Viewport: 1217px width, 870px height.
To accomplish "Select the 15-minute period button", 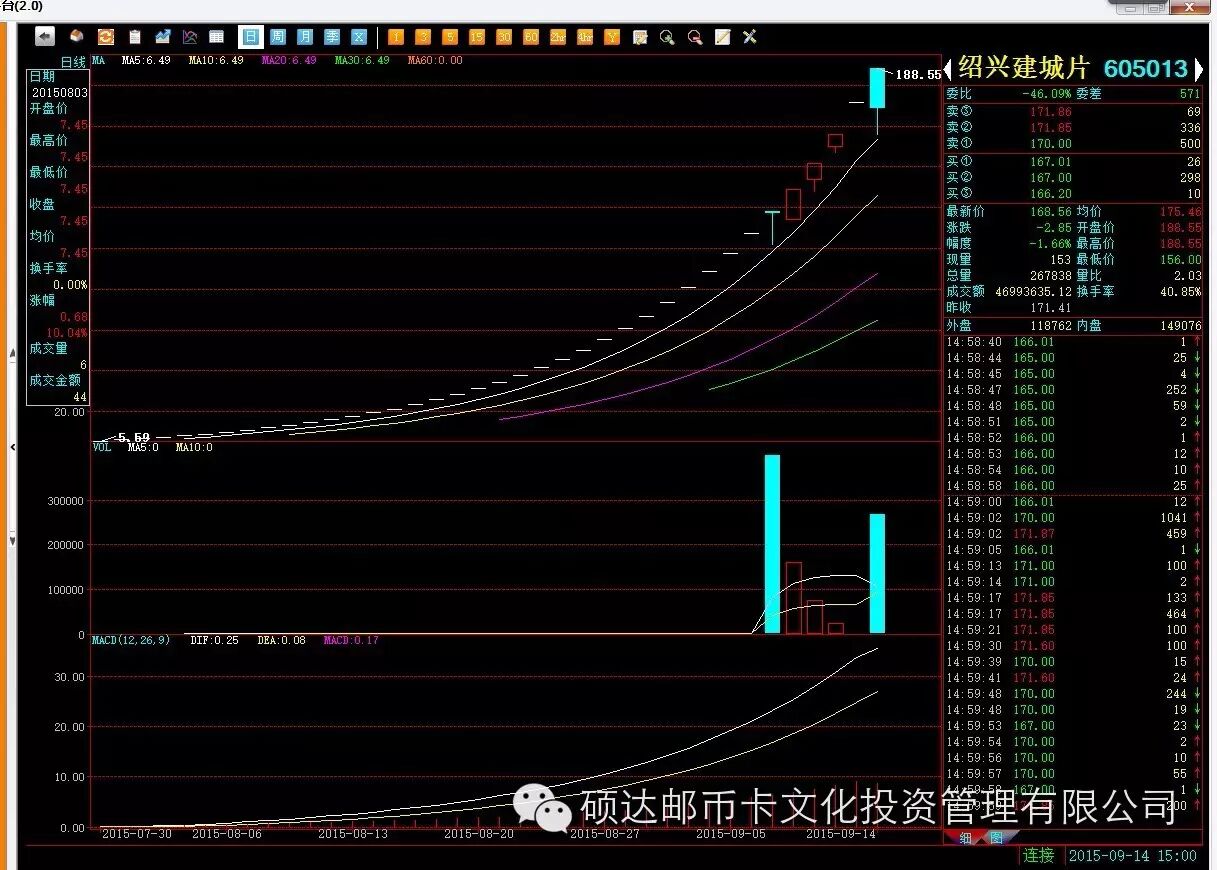I will click(x=477, y=37).
